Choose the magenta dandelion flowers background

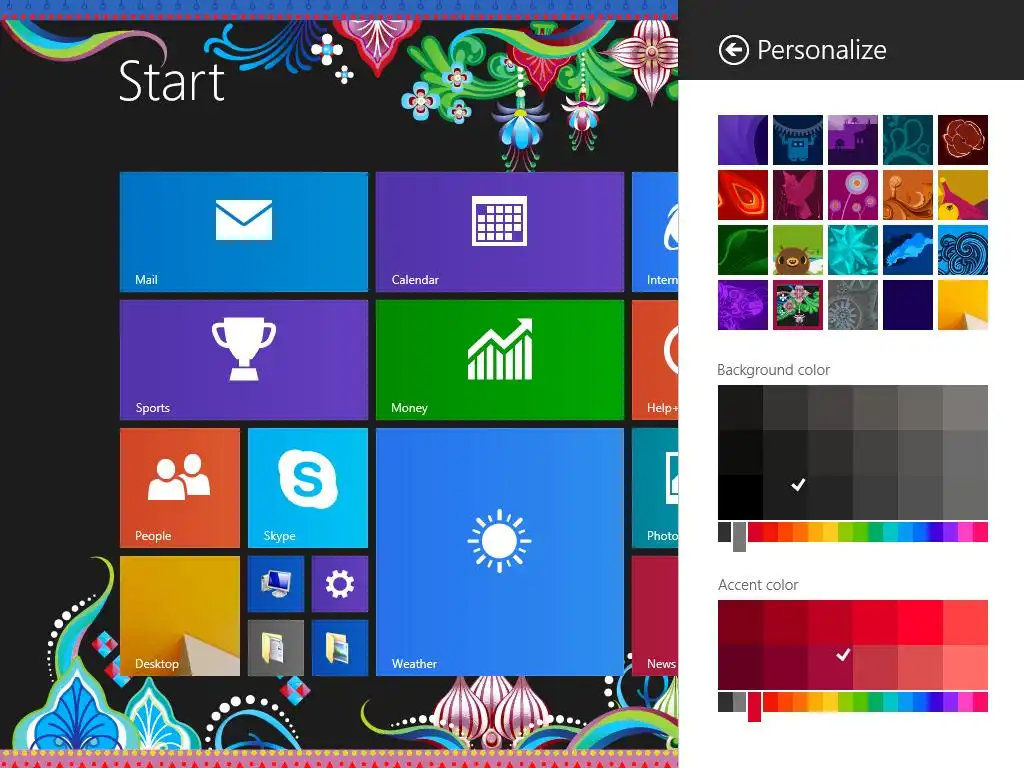click(x=853, y=195)
